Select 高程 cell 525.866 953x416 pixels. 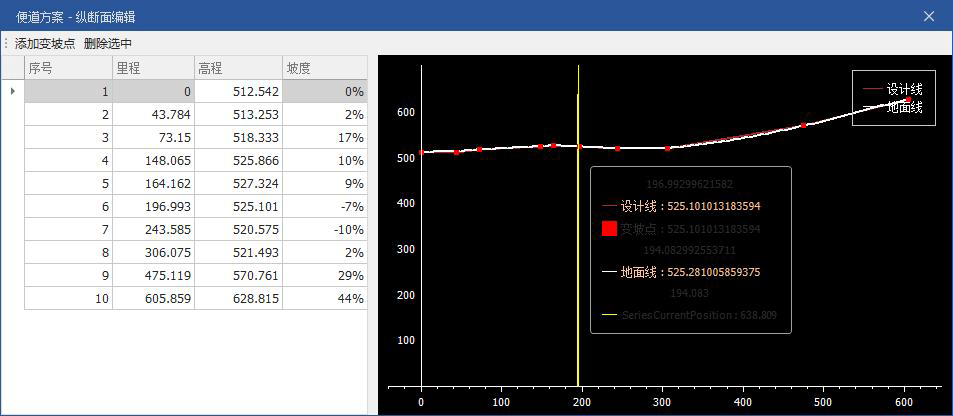click(x=239, y=161)
